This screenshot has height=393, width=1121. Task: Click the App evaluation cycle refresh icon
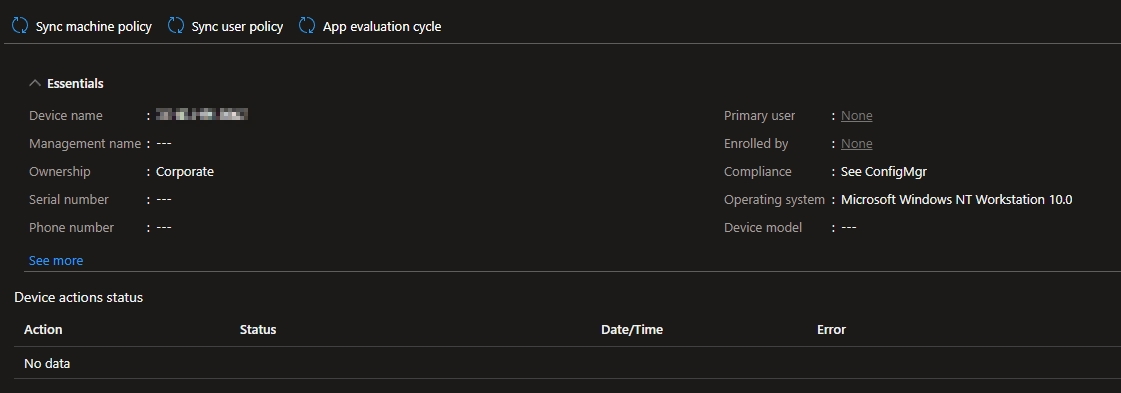307,26
